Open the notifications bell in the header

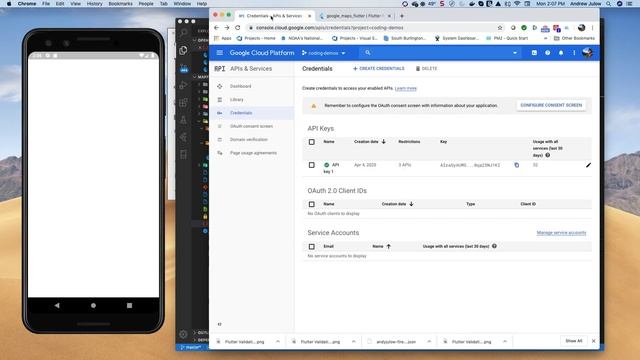point(561,53)
